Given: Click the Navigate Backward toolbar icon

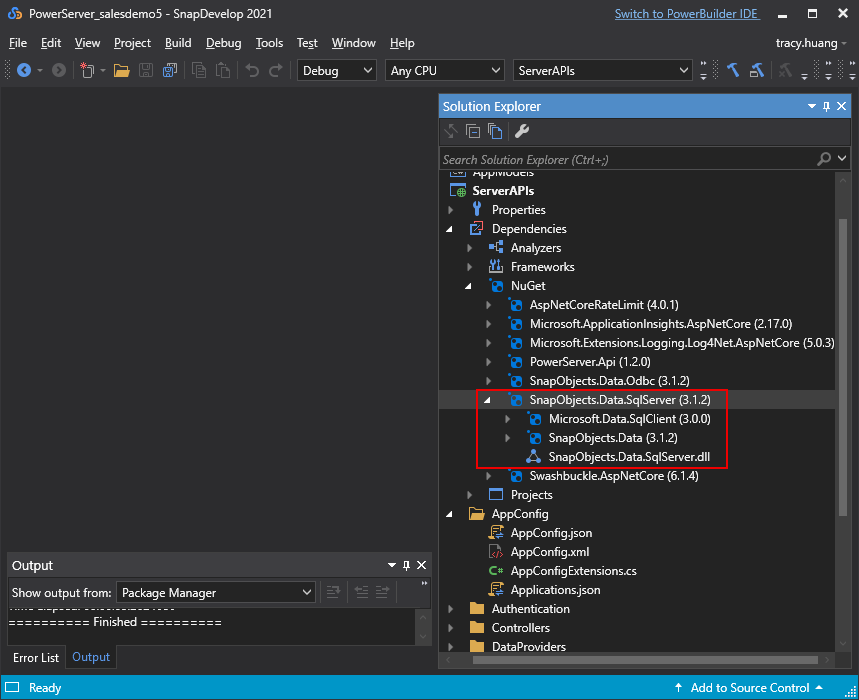Looking at the screenshot, I should pos(24,70).
